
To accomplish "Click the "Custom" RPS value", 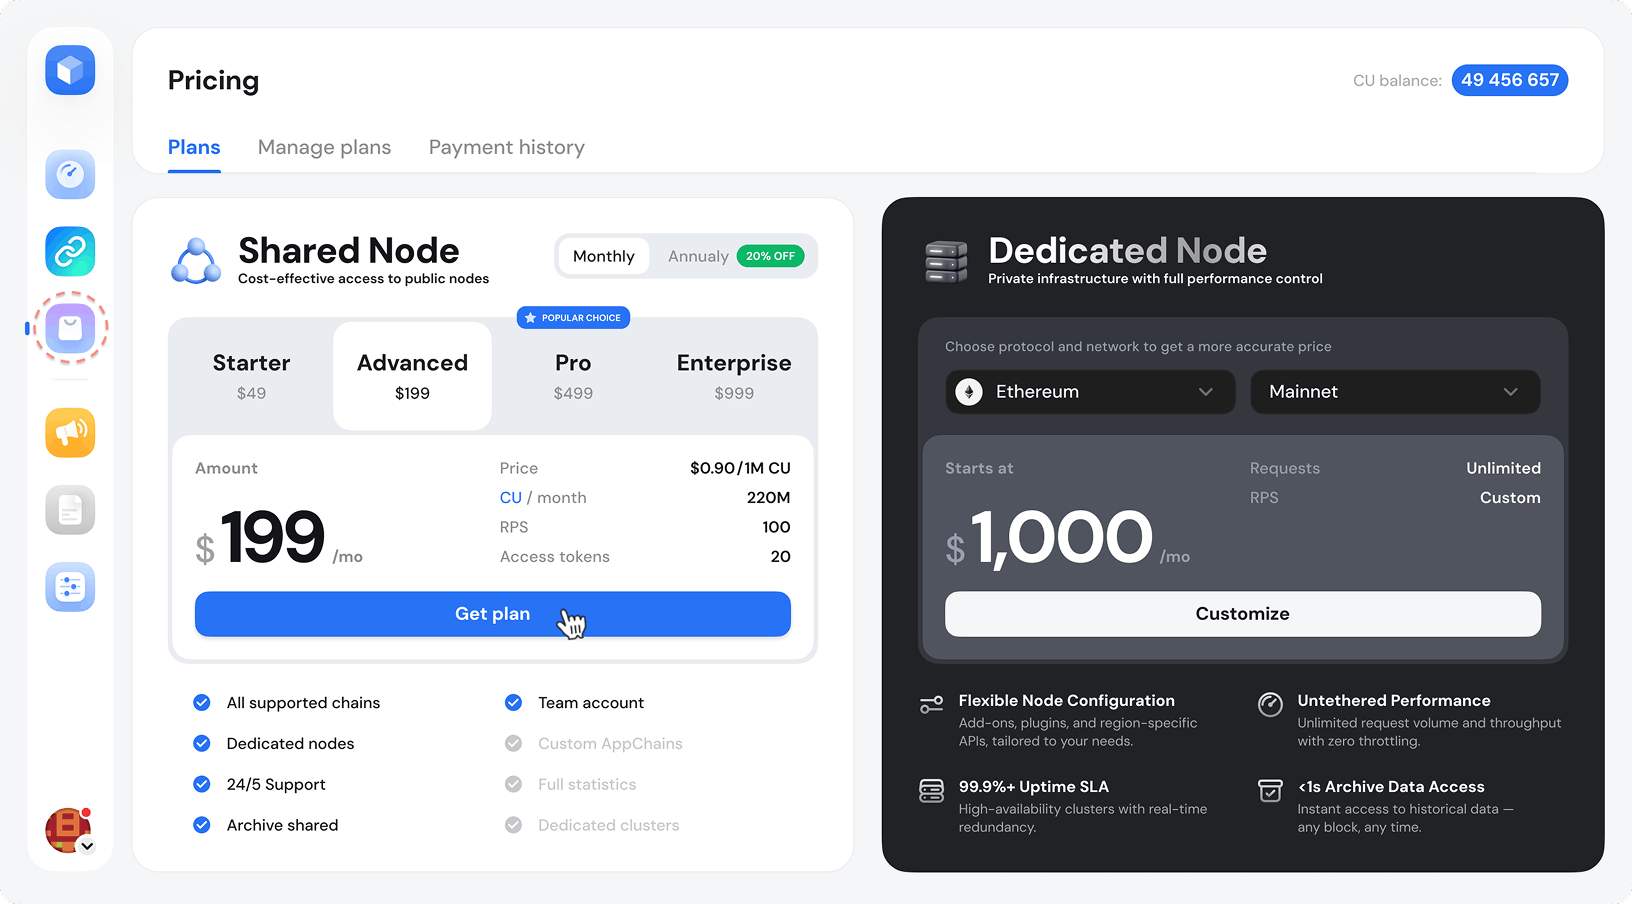I will pos(1510,498).
